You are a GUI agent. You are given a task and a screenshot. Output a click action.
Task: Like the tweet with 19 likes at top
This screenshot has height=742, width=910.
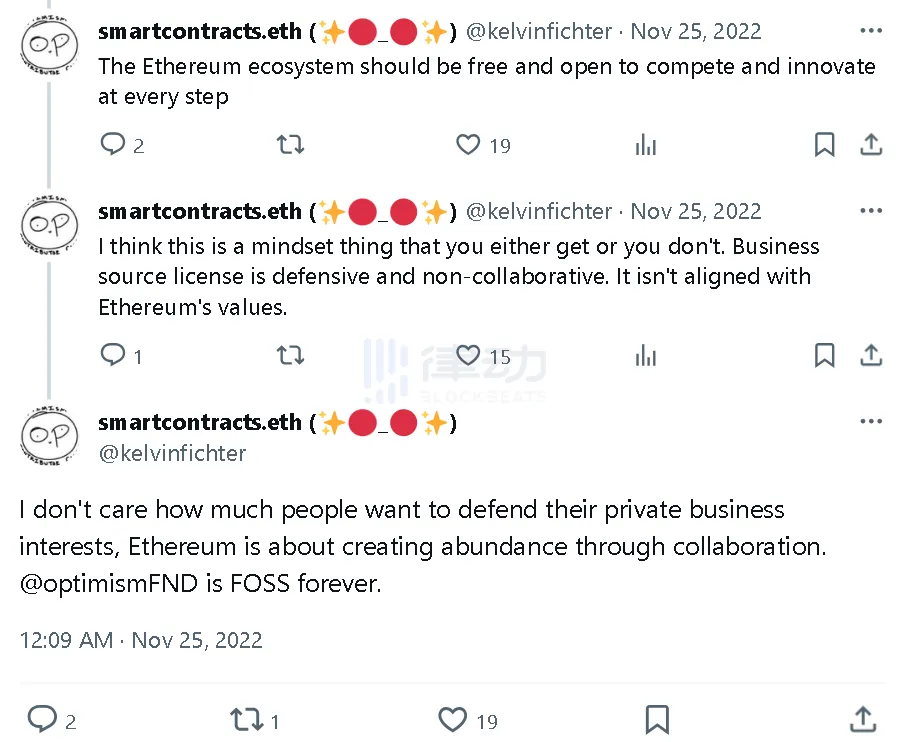point(469,145)
